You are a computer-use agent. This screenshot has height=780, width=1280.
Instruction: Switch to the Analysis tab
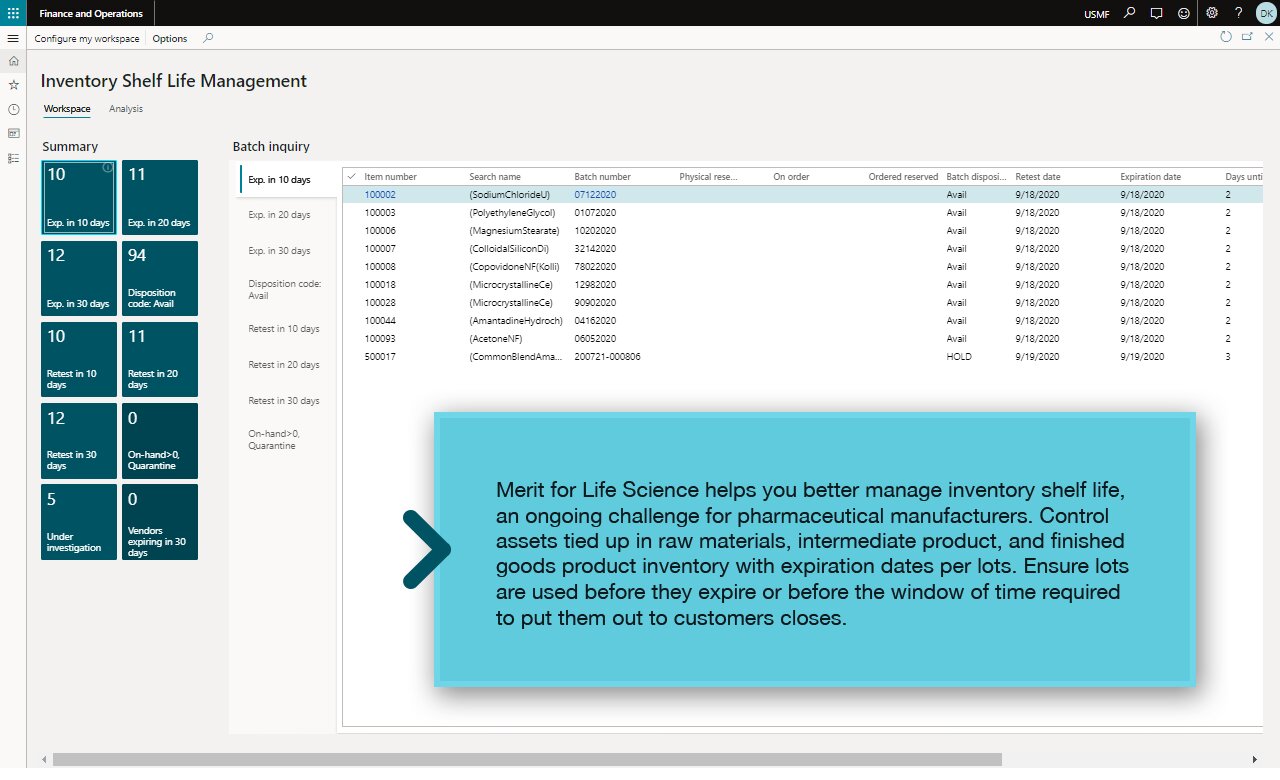tap(126, 109)
